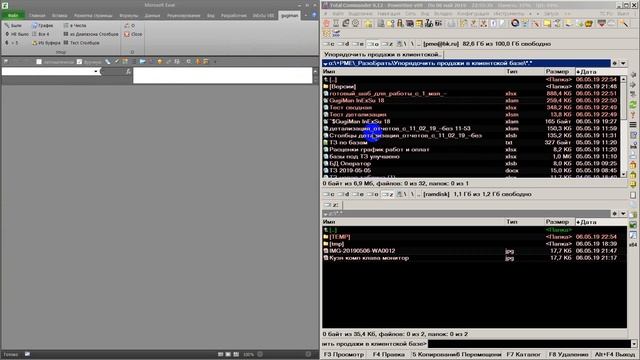Switch lower Total Commander panel to drive c

click(x=329, y=194)
